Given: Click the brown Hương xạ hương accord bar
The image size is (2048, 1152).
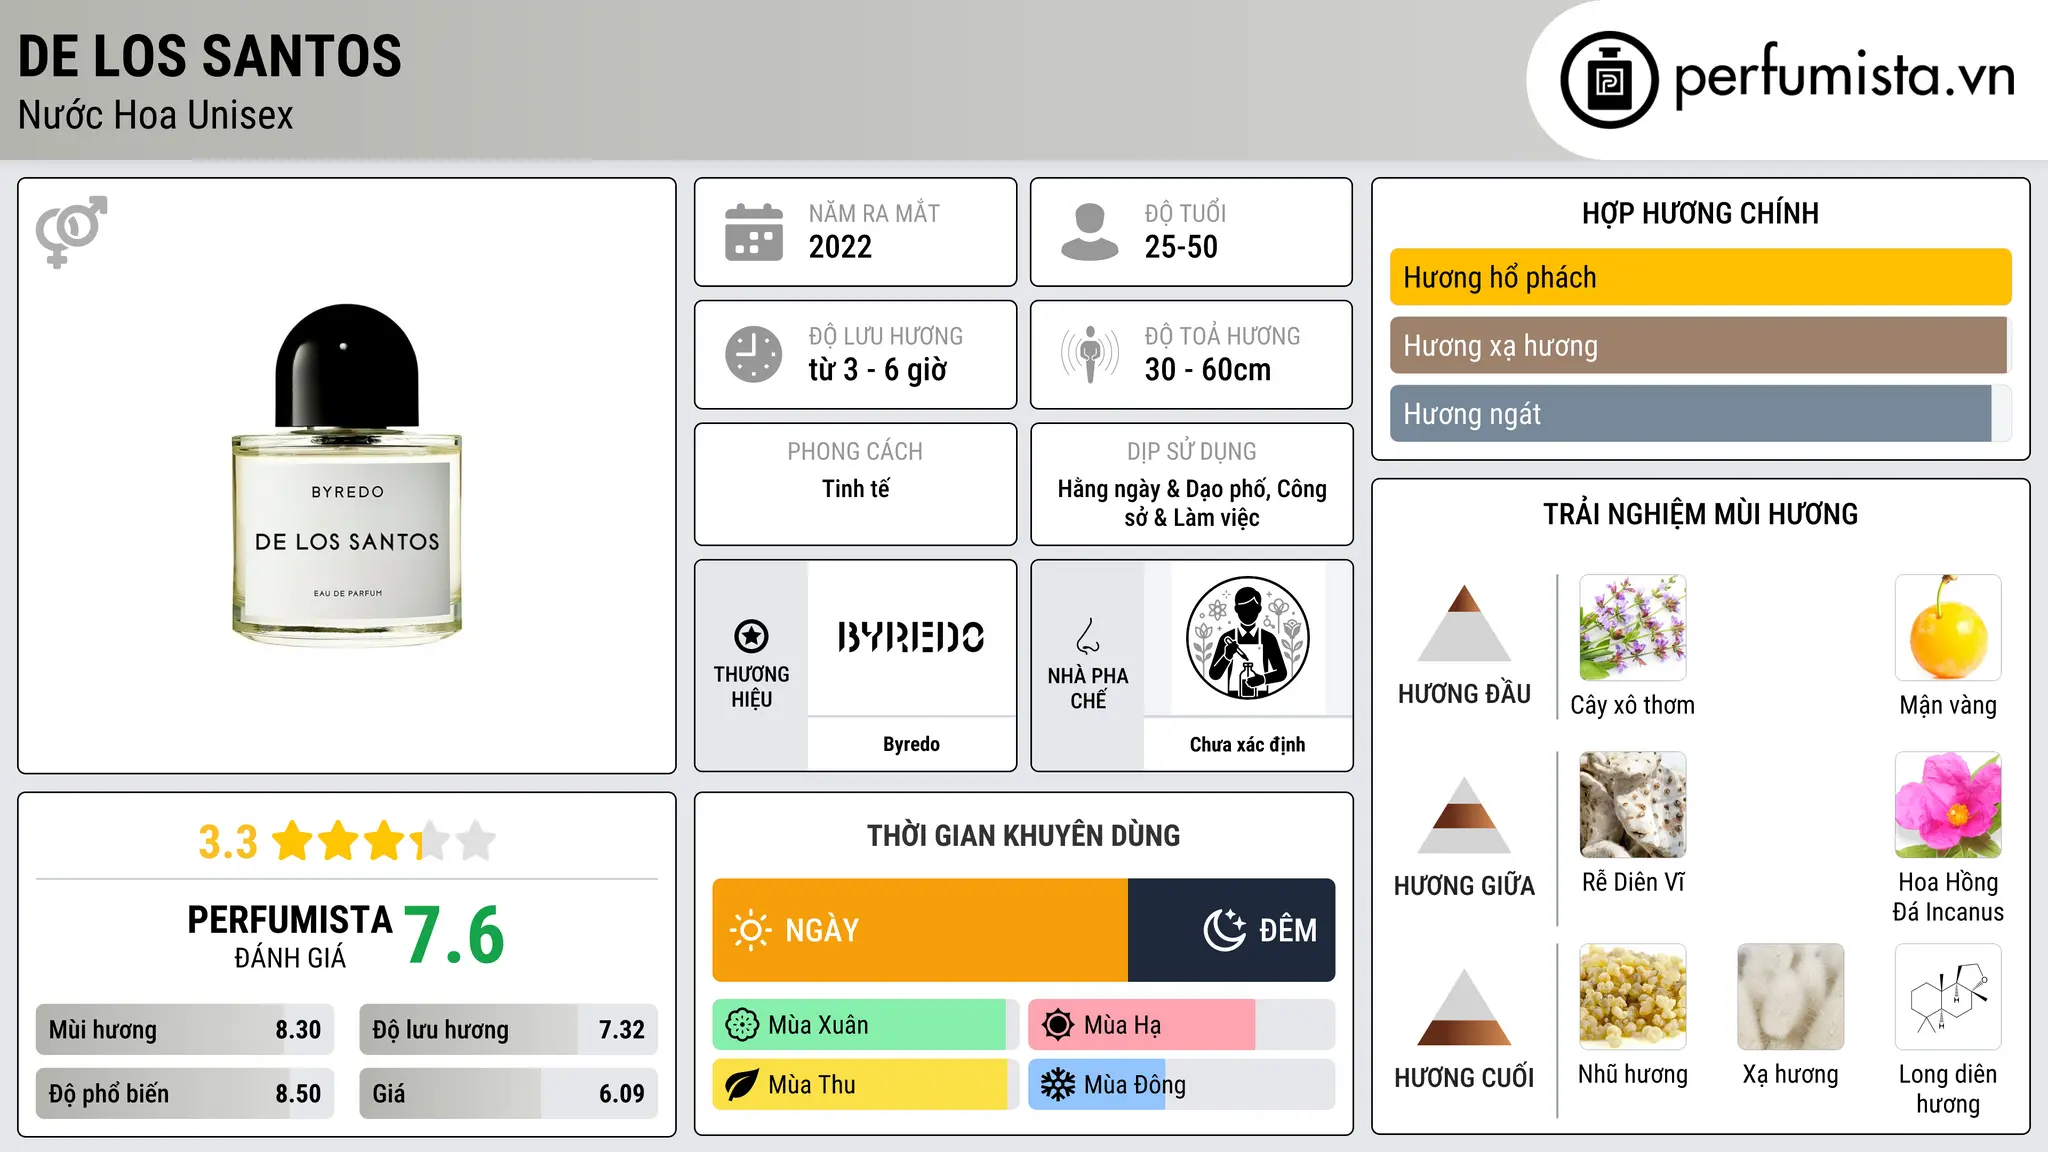Looking at the screenshot, I should click(1699, 345).
